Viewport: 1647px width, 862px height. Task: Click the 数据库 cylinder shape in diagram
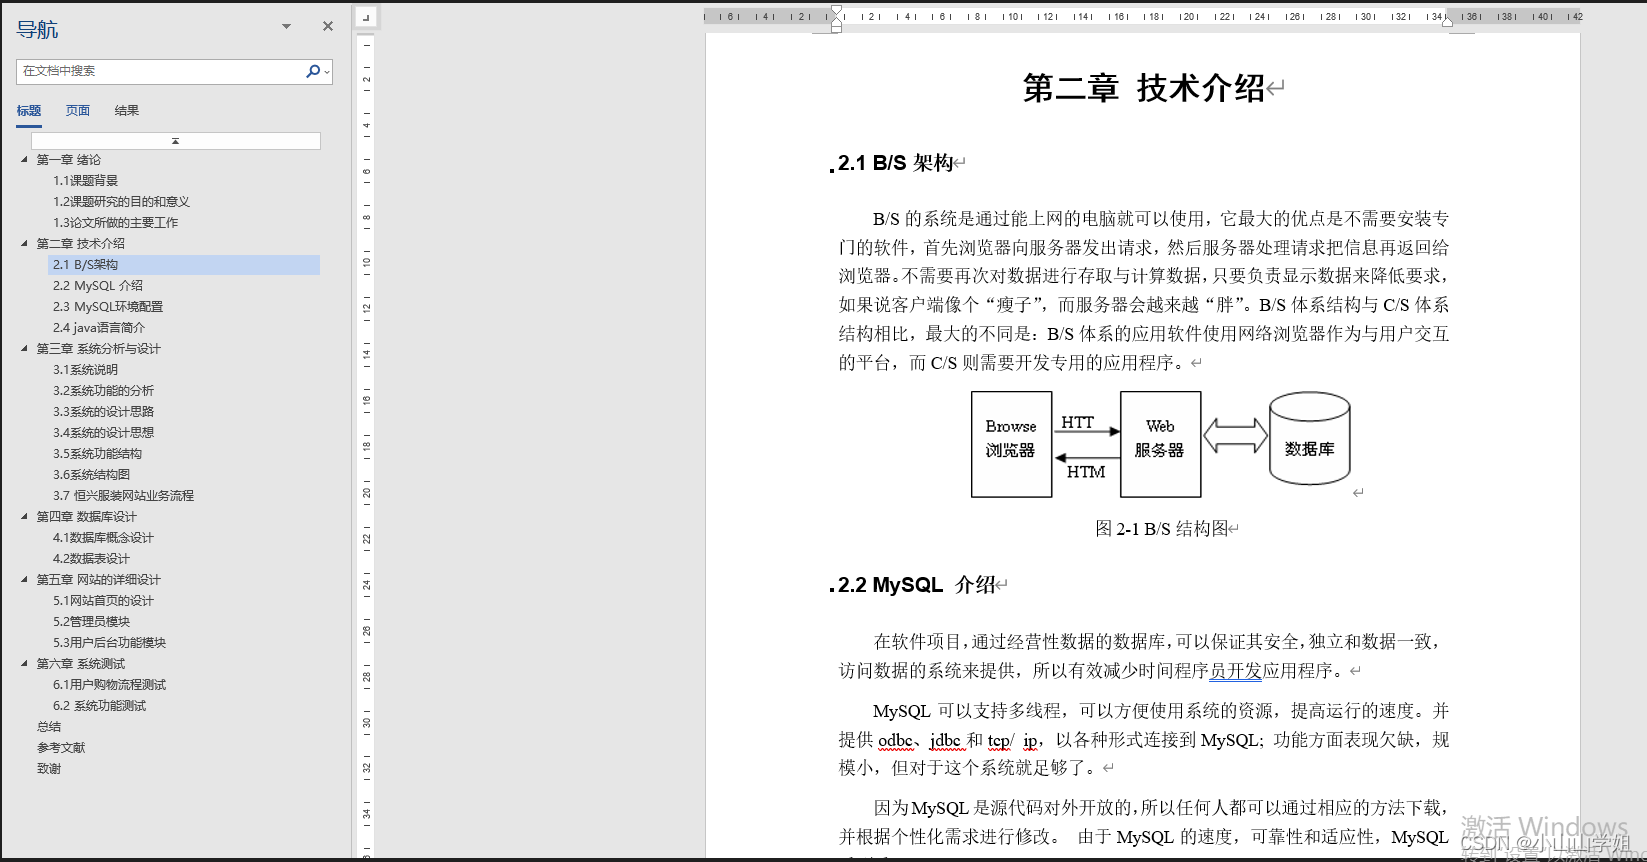pyautogui.click(x=1309, y=438)
